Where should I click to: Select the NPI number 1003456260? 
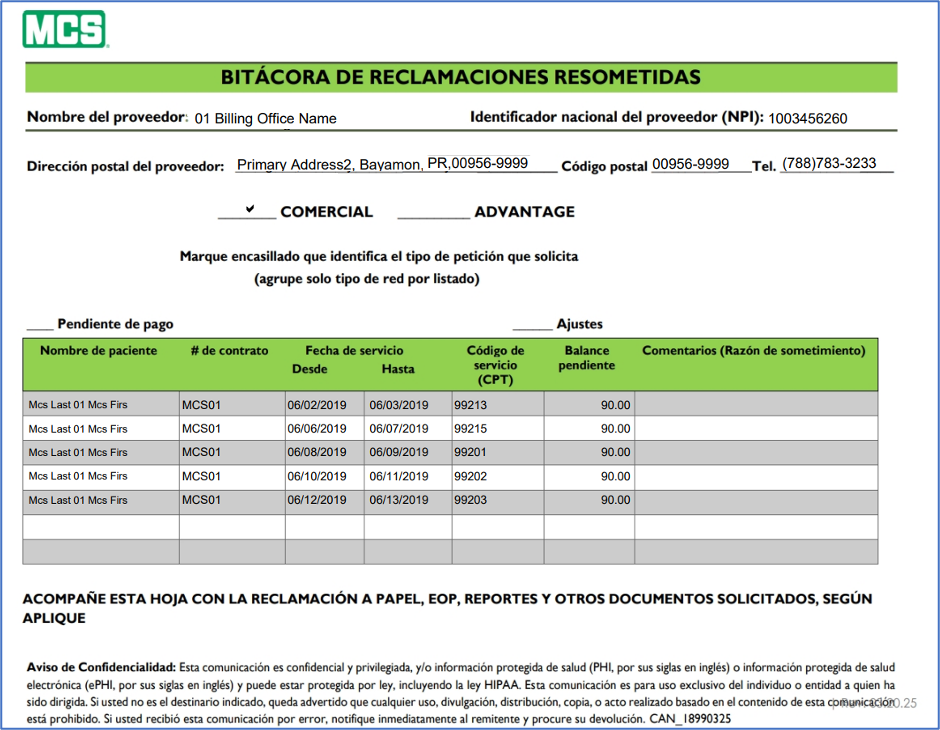[x=809, y=118]
